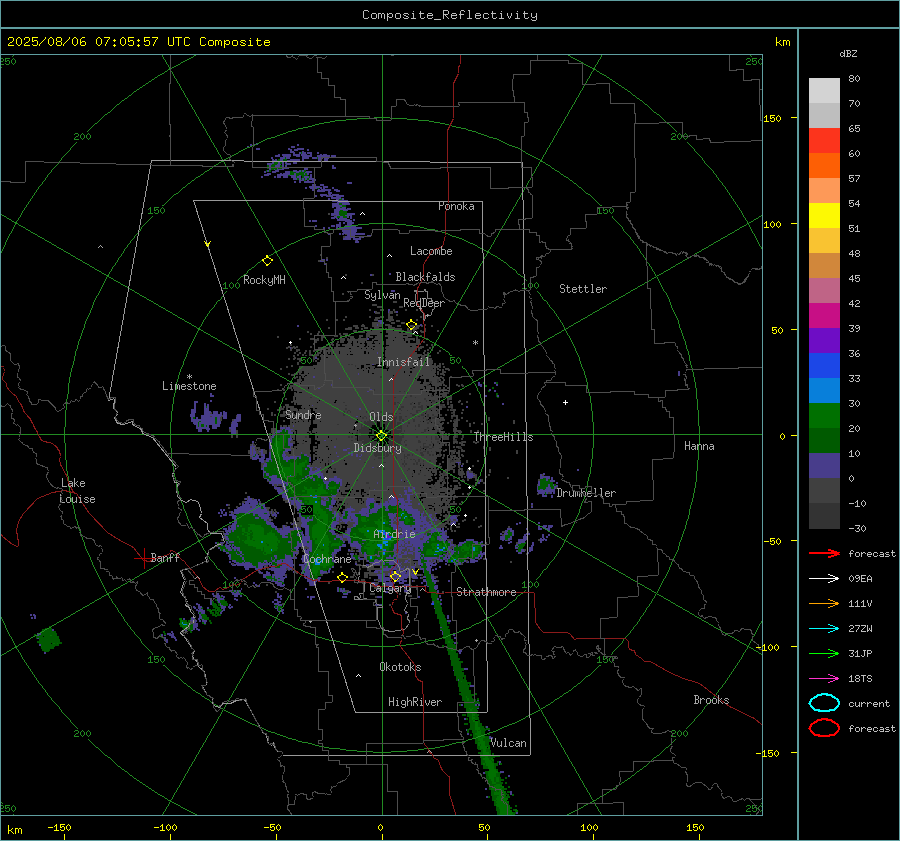900x841 pixels.
Task: Click the Lake Louise label
Action: click(x=77, y=491)
